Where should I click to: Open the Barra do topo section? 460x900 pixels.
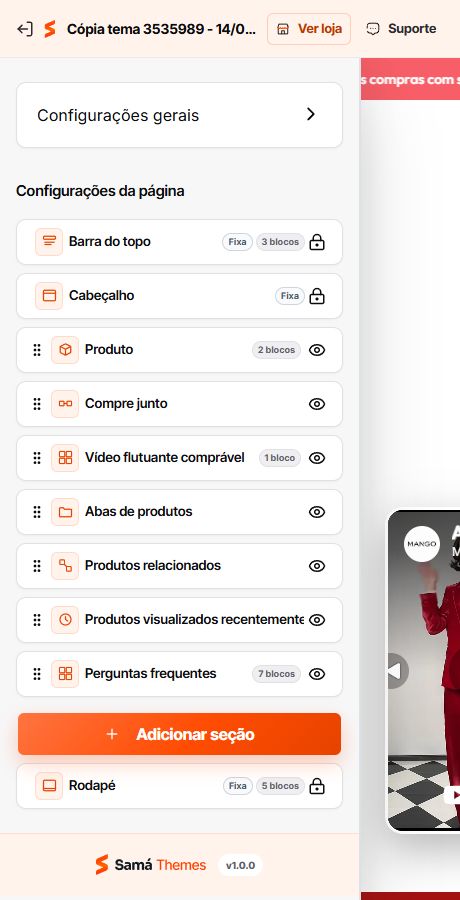point(179,242)
